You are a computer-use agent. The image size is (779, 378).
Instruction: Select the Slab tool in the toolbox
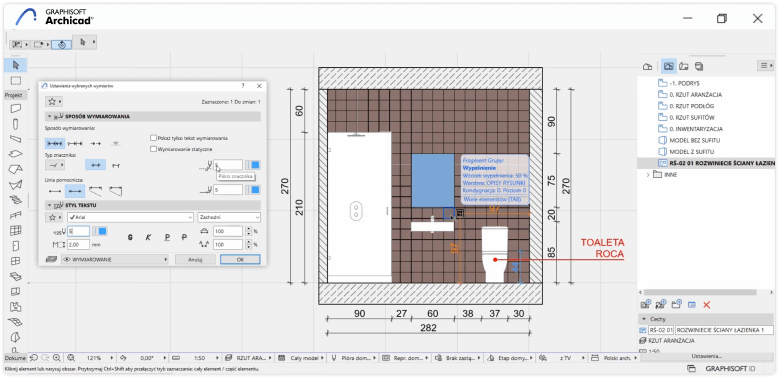pyautogui.click(x=15, y=154)
